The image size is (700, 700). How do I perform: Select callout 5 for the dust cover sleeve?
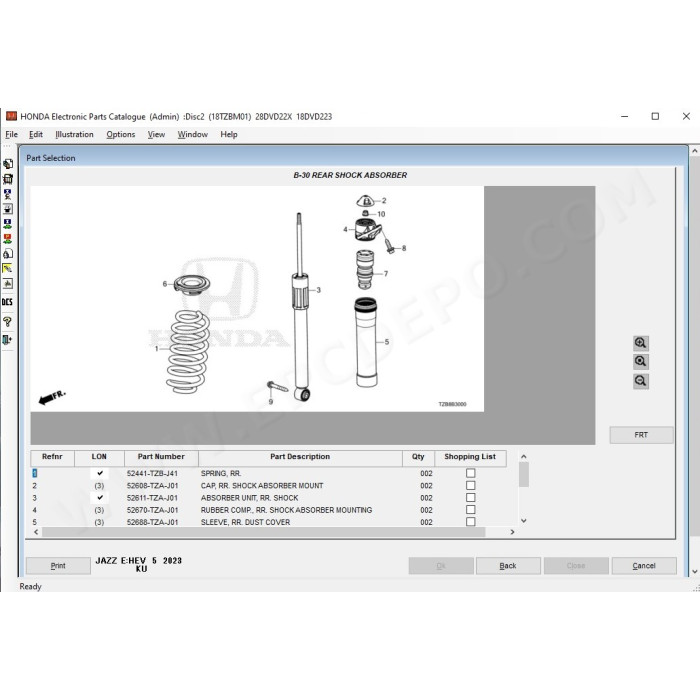click(x=387, y=342)
